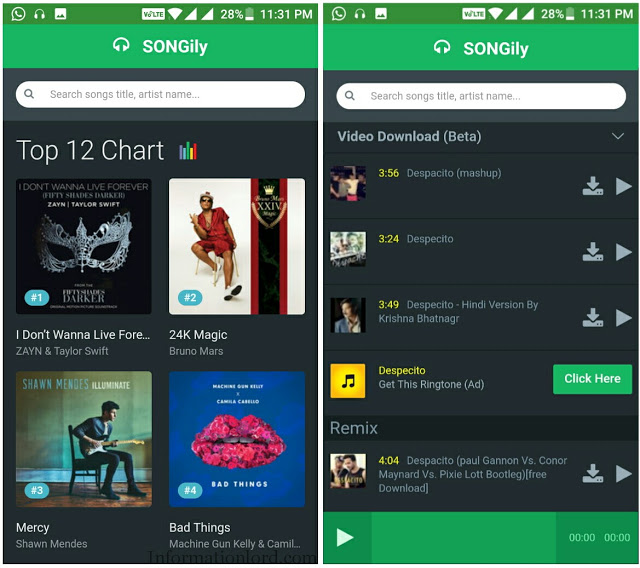The image size is (640, 568).
Task: Play the 3:24 Despecito track
Action: point(624,252)
